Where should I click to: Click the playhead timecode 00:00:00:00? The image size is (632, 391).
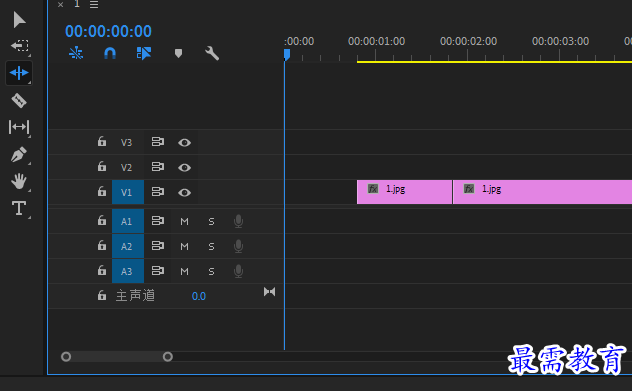(108, 31)
